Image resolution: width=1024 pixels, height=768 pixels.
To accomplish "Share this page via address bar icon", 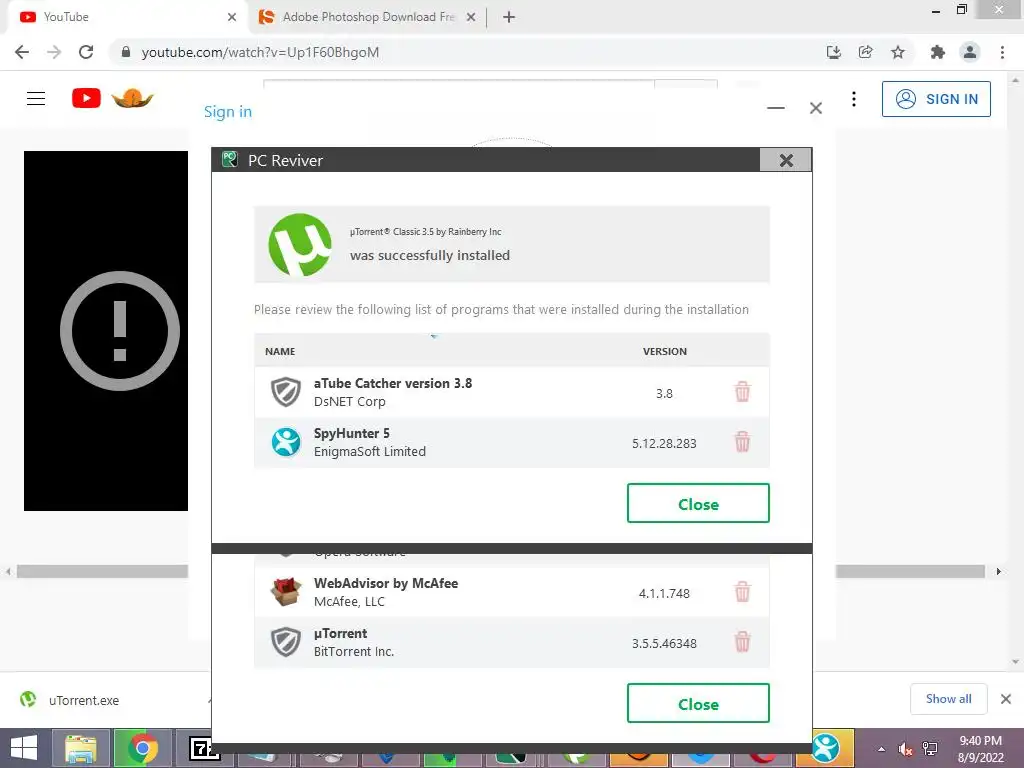I will pos(865,52).
